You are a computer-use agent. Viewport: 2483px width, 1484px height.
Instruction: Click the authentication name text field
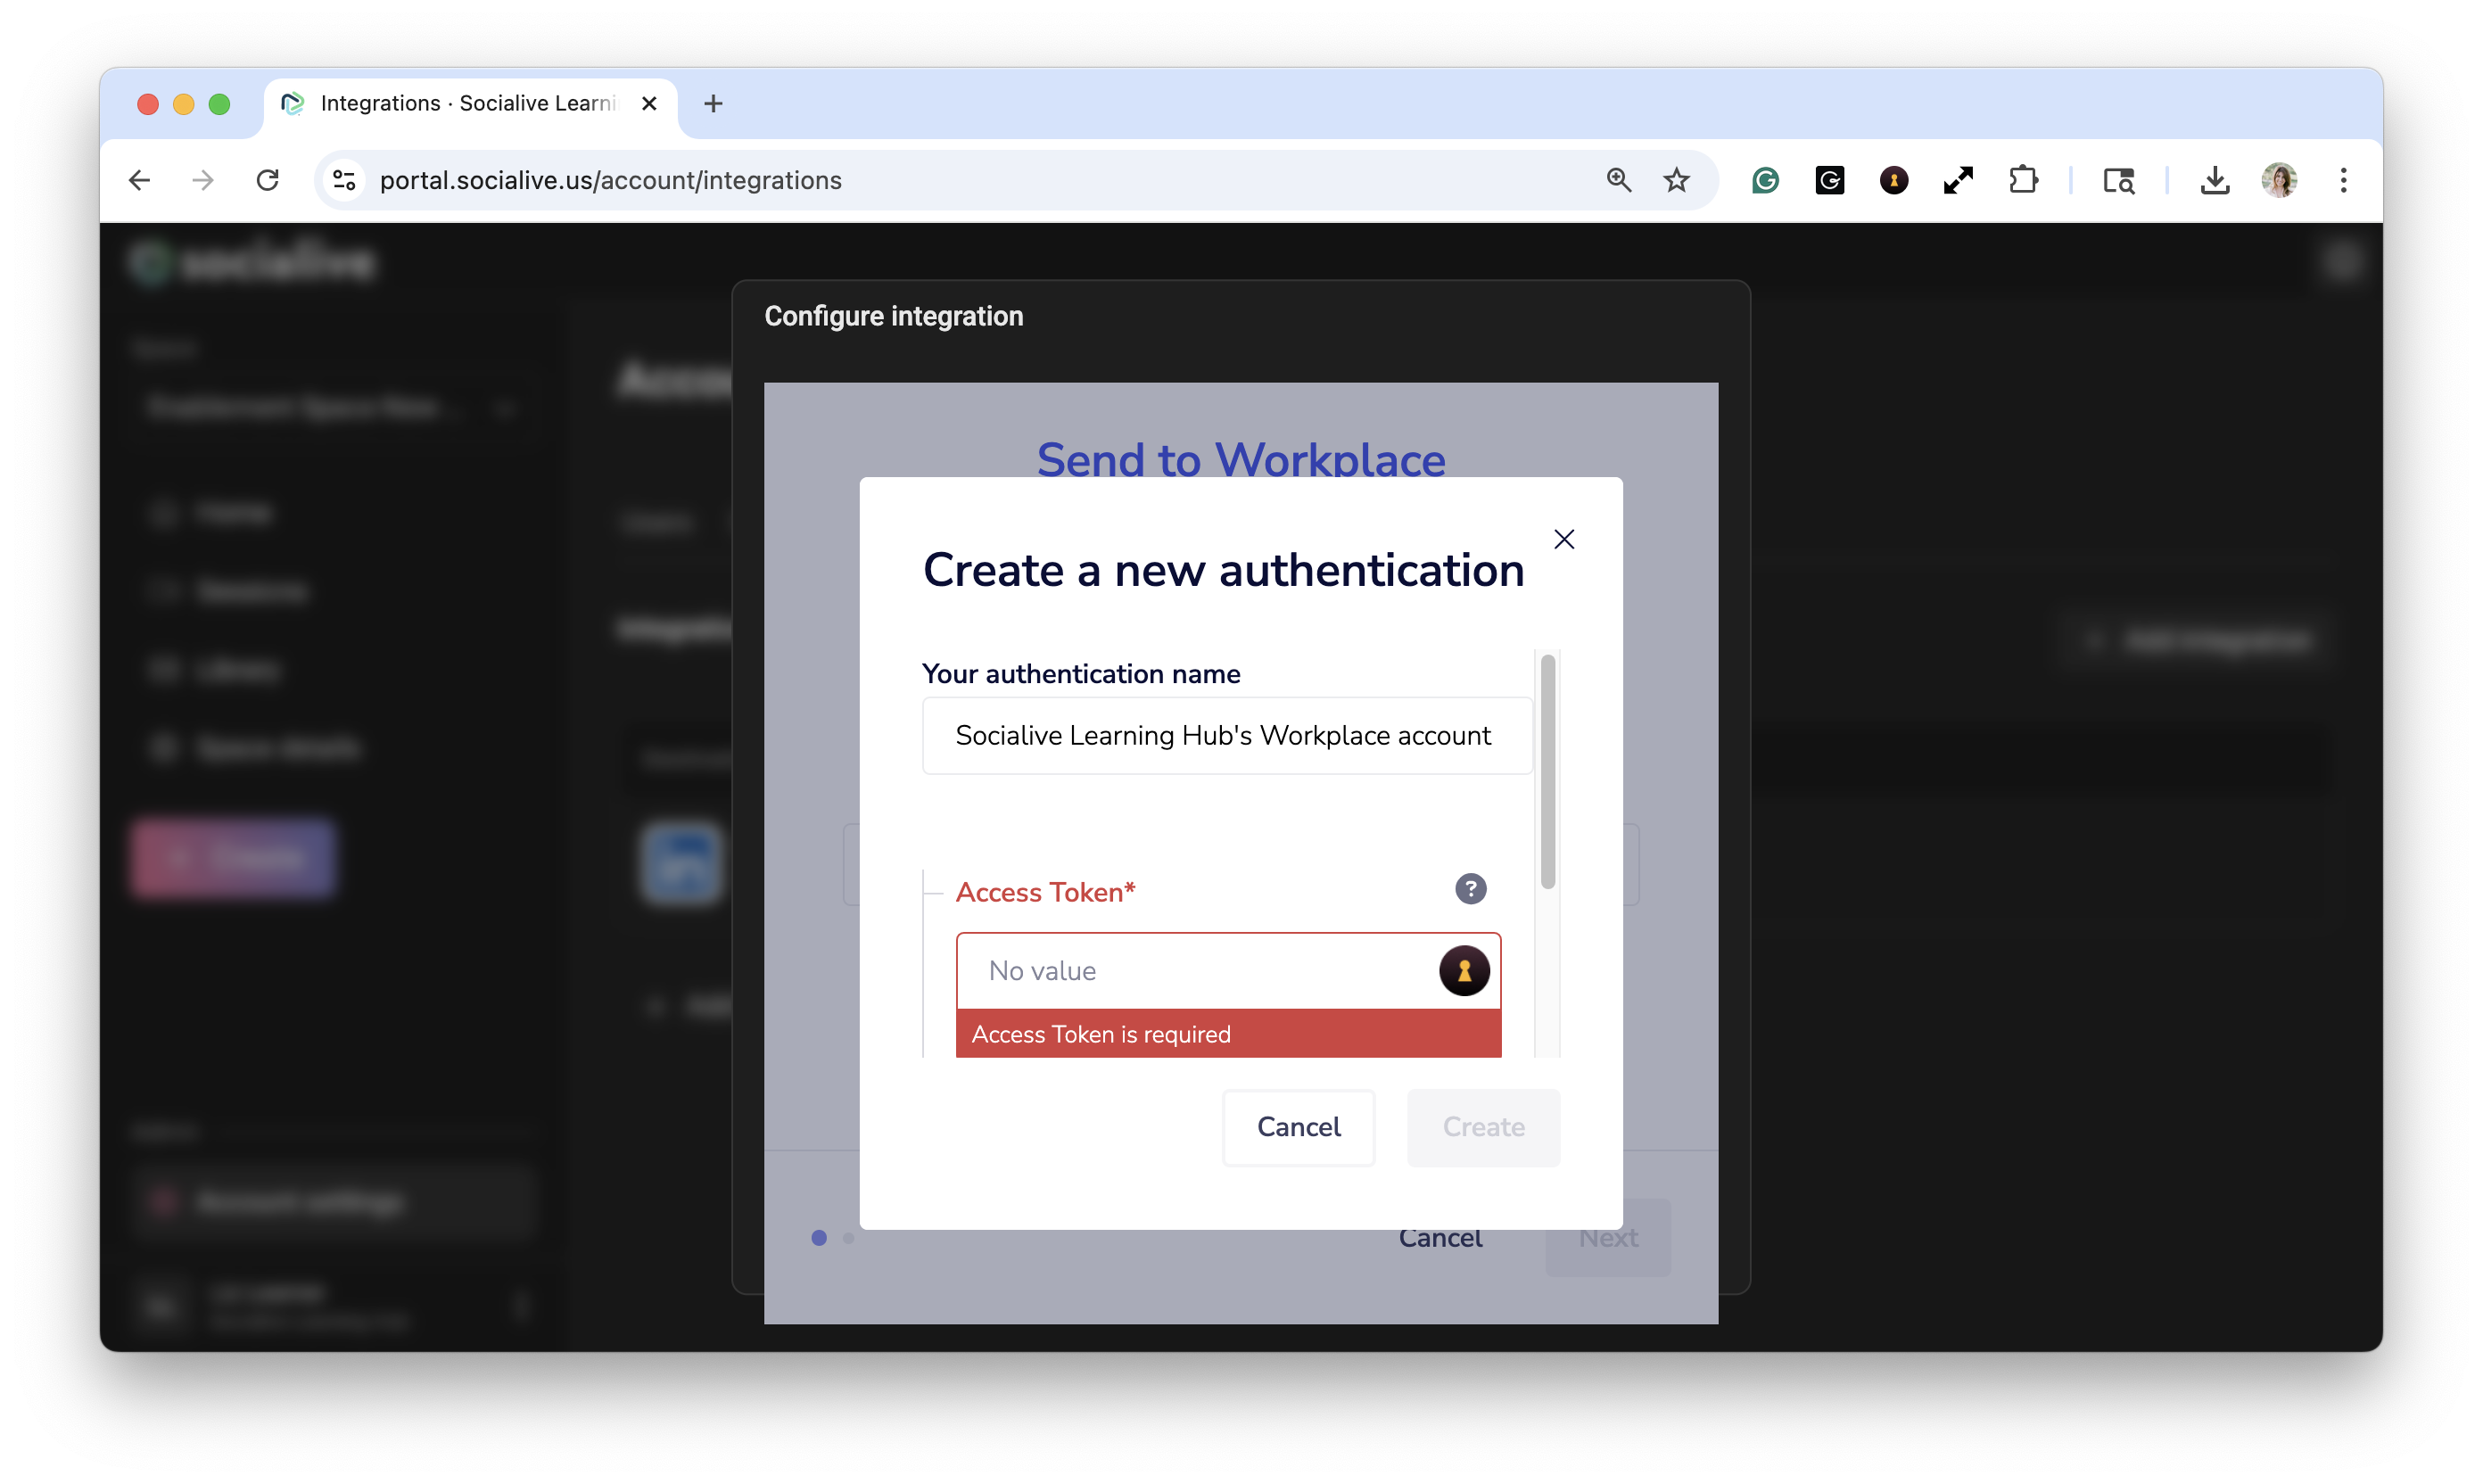[x=1226, y=736]
